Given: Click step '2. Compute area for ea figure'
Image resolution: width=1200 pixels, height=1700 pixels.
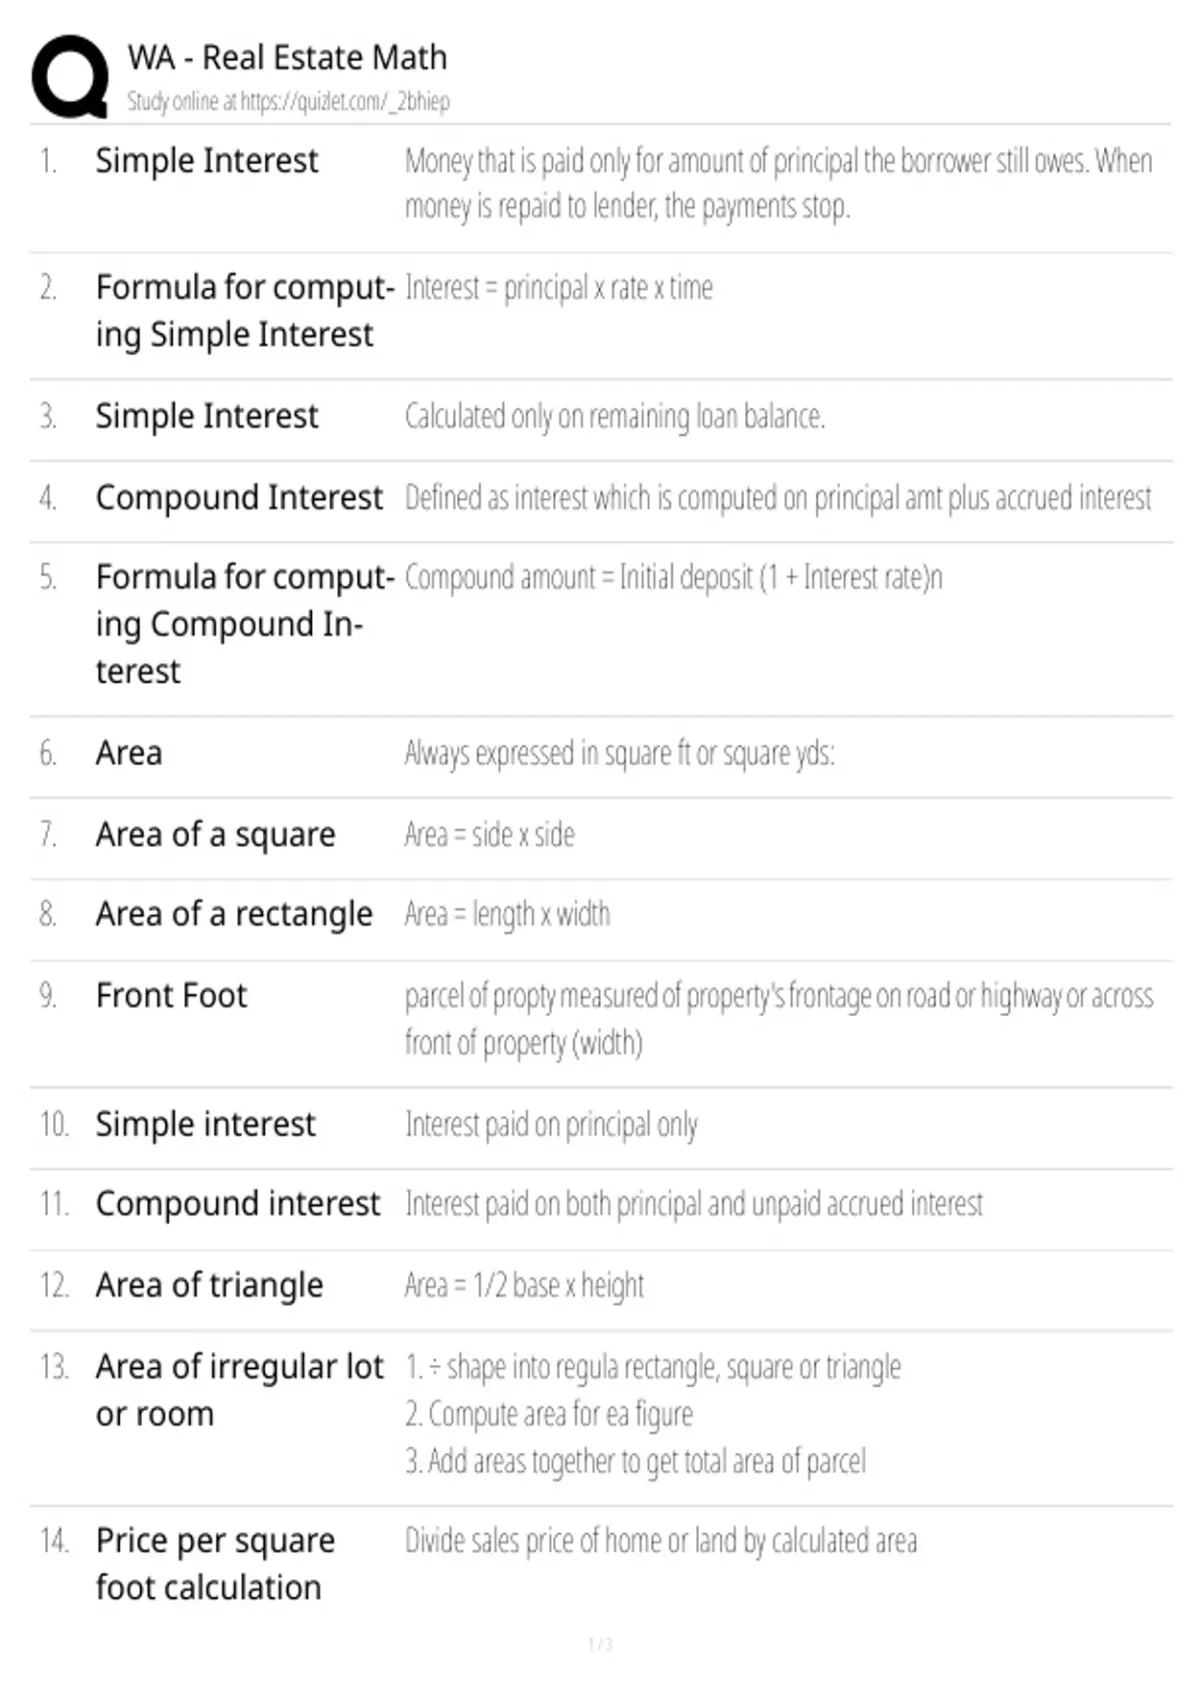Looking at the screenshot, I should [549, 1414].
